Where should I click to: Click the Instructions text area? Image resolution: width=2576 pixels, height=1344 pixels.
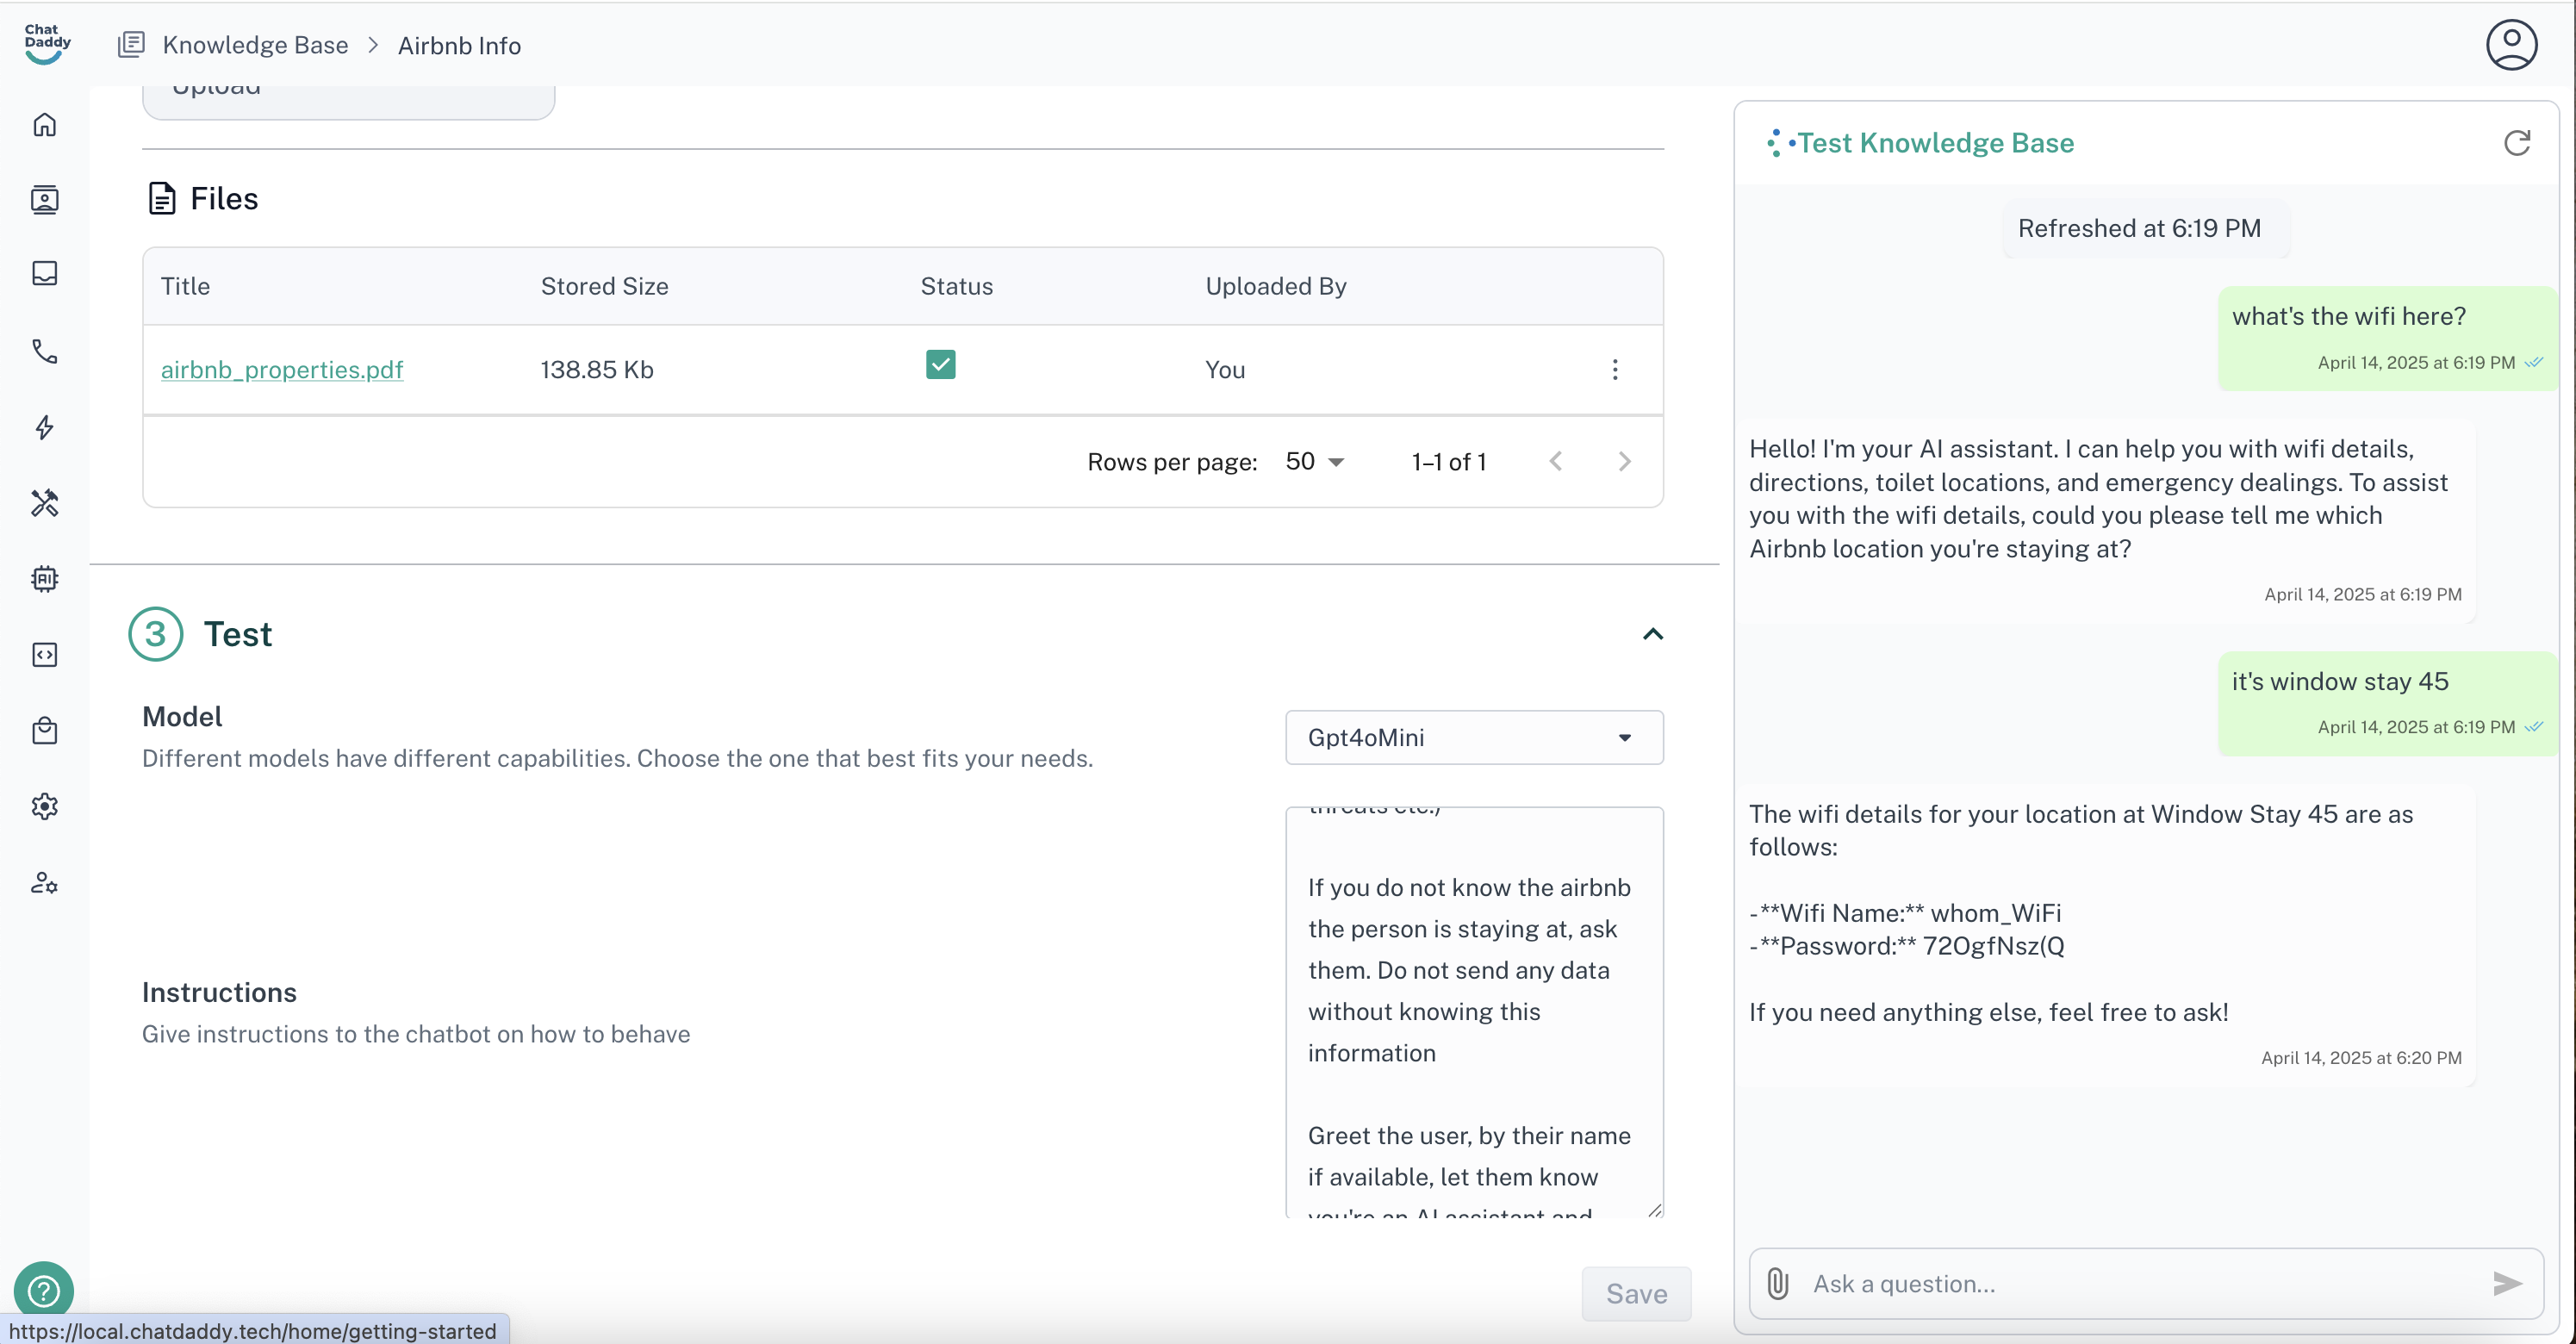tap(1473, 1010)
